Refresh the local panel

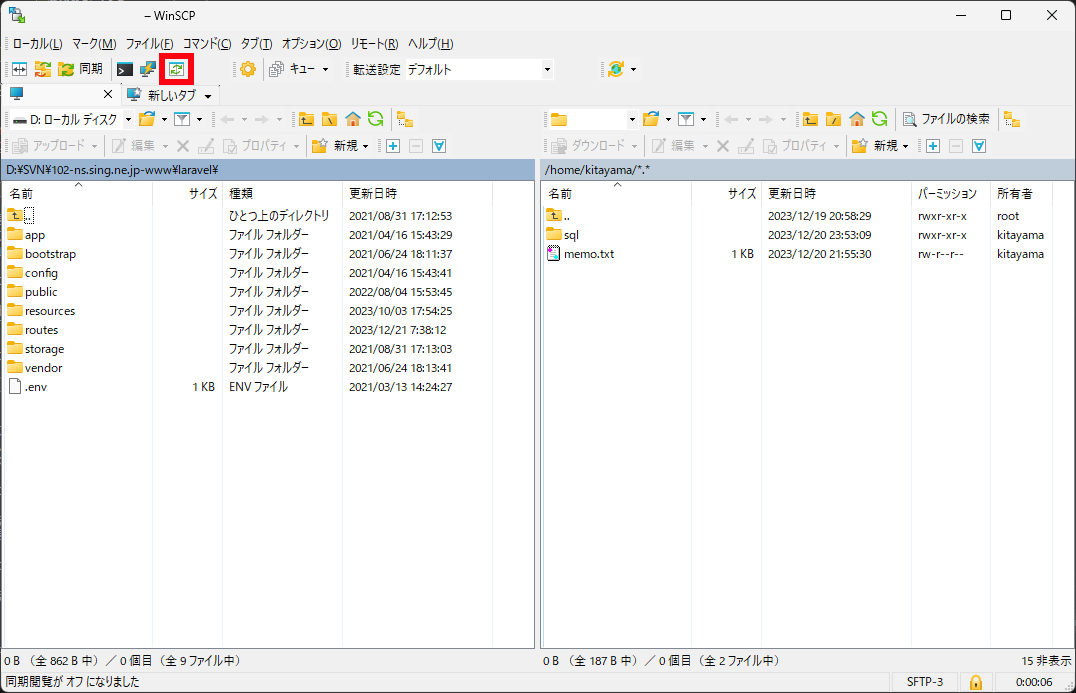[375, 119]
